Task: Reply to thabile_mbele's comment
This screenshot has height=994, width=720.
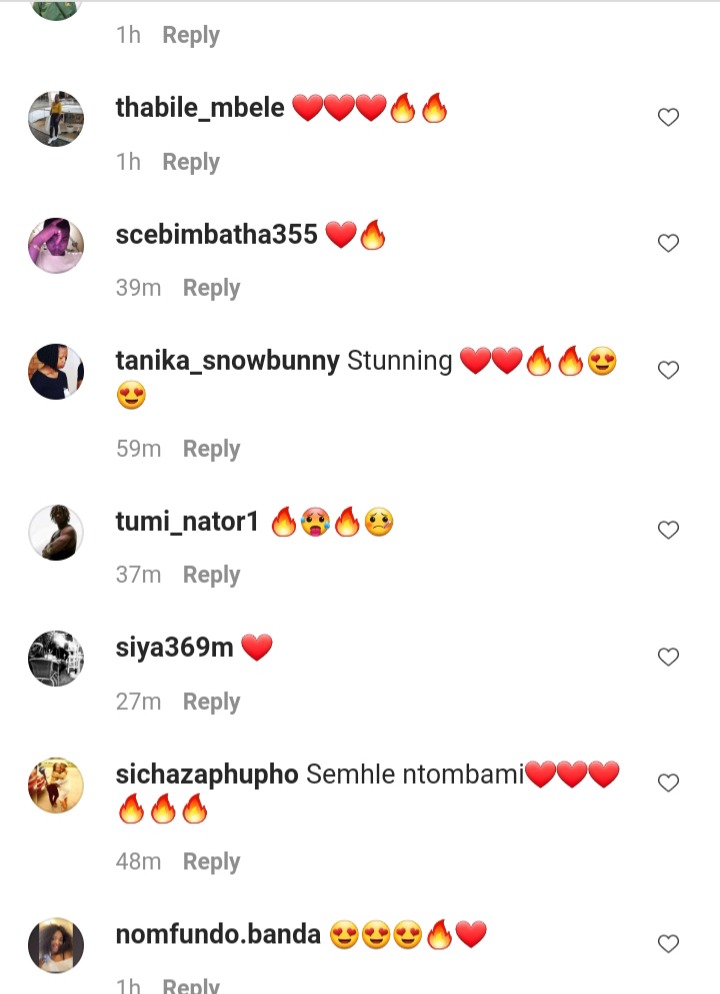Action: 191,162
